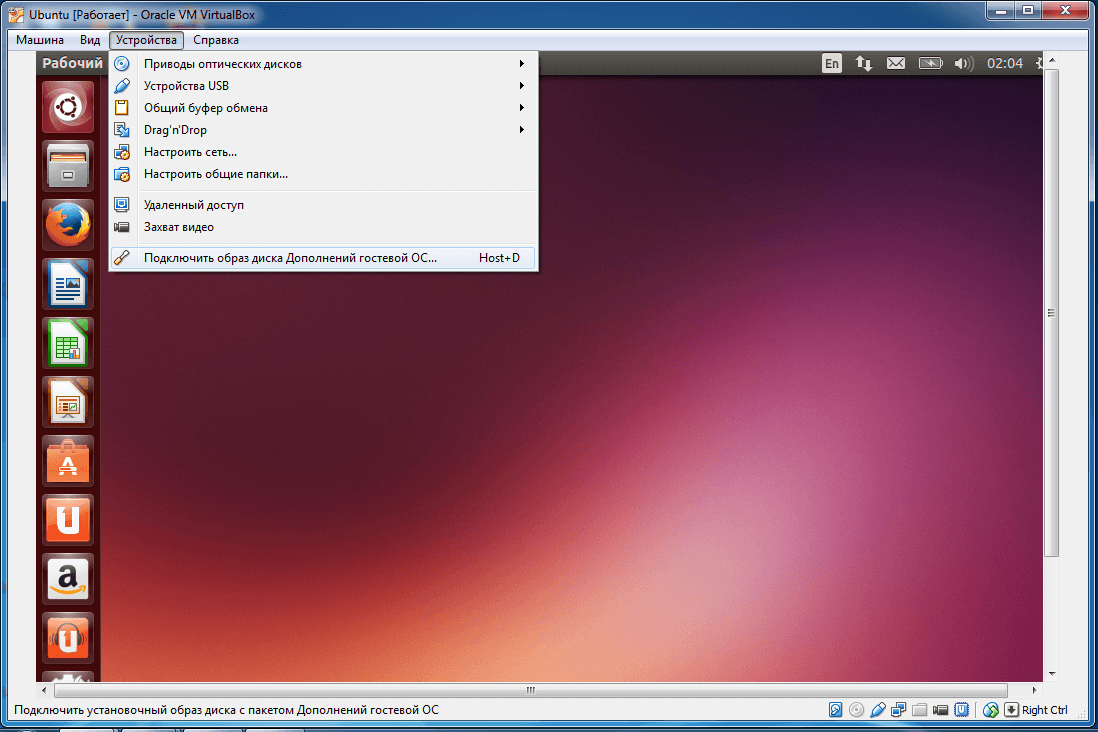Open the network connections indicator in Ubuntu panel
The height and width of the screenshot is (732, 1098).
(863, 63)
